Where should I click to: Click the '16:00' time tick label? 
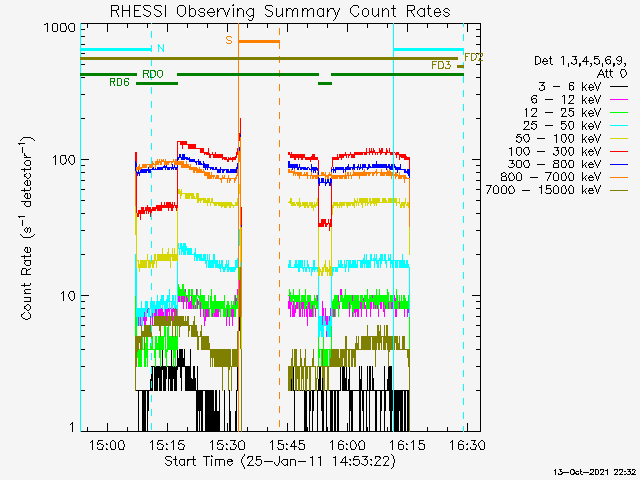pos(347,445)
